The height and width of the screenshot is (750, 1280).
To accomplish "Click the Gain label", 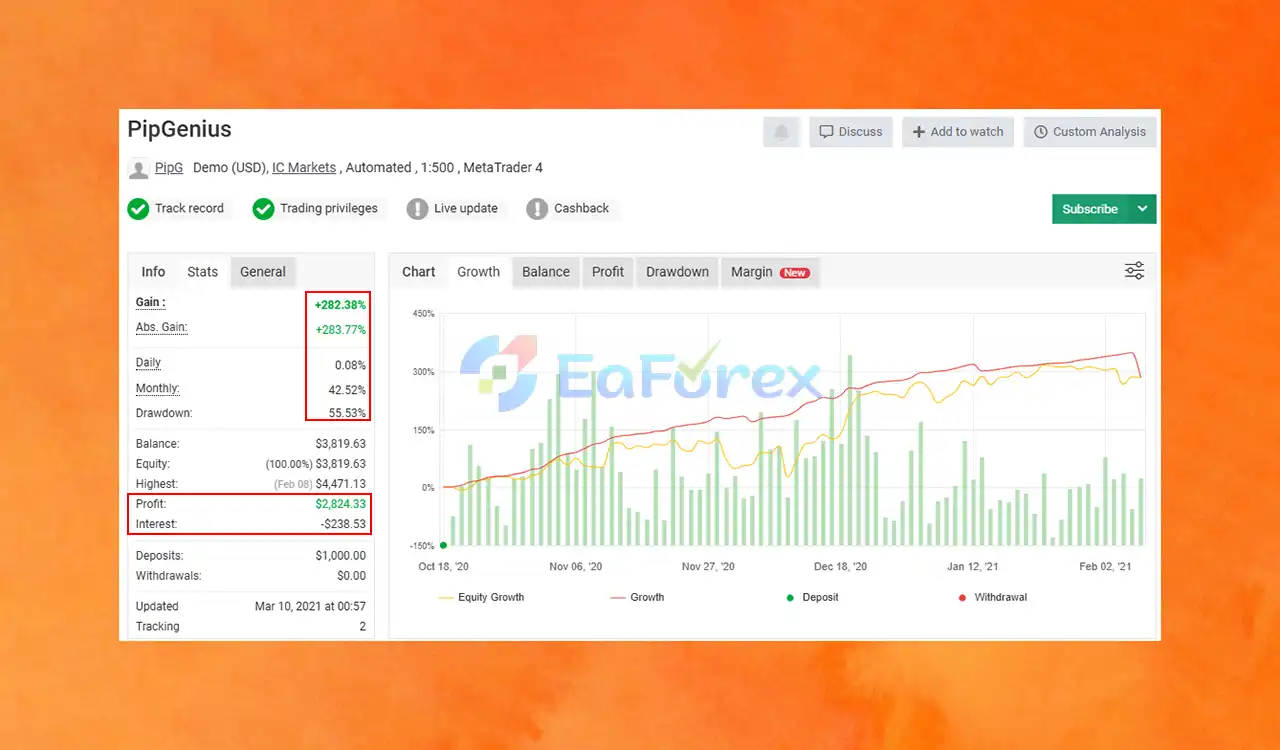I will coord(150,302).
